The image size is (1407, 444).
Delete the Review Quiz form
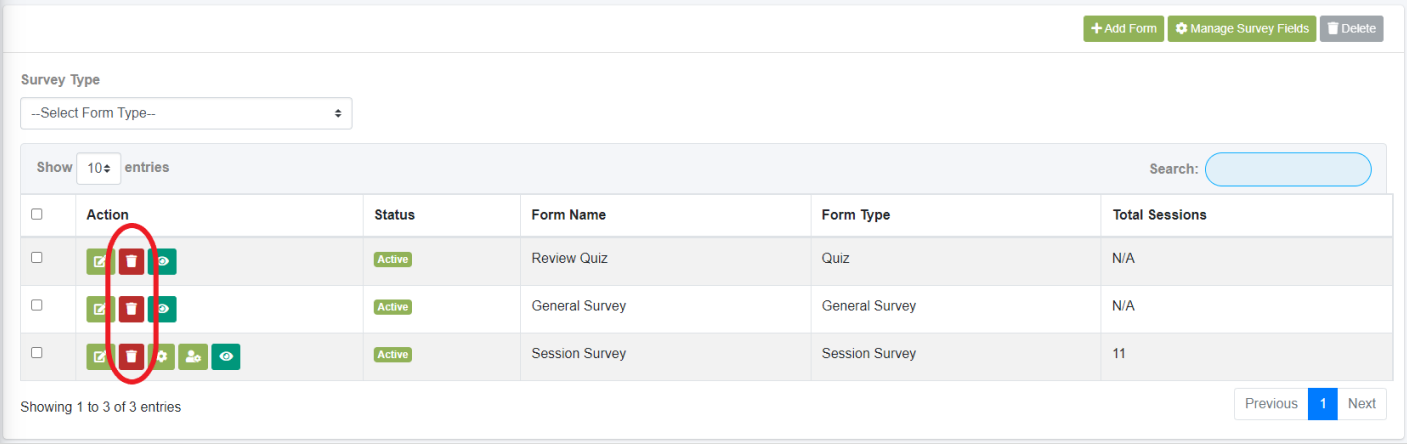pos(131,262)
